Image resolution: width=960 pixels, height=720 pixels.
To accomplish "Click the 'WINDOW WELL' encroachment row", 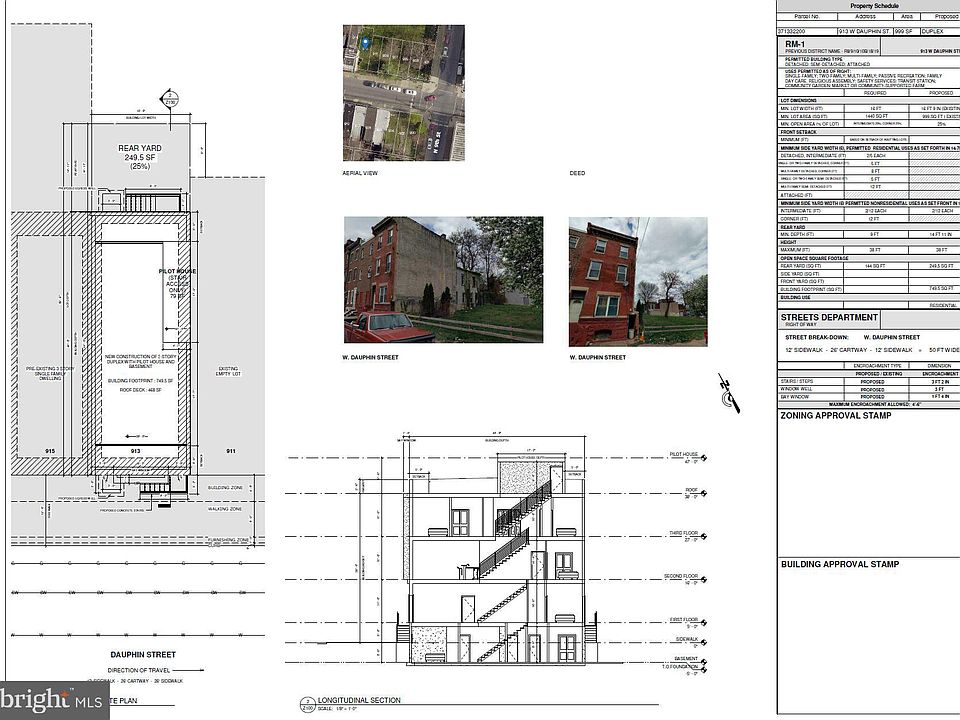I will click(869, 389).
